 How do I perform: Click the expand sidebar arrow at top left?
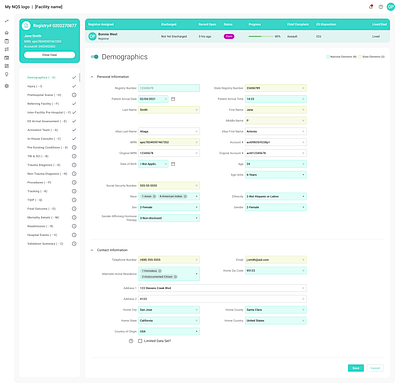point(7,21)
